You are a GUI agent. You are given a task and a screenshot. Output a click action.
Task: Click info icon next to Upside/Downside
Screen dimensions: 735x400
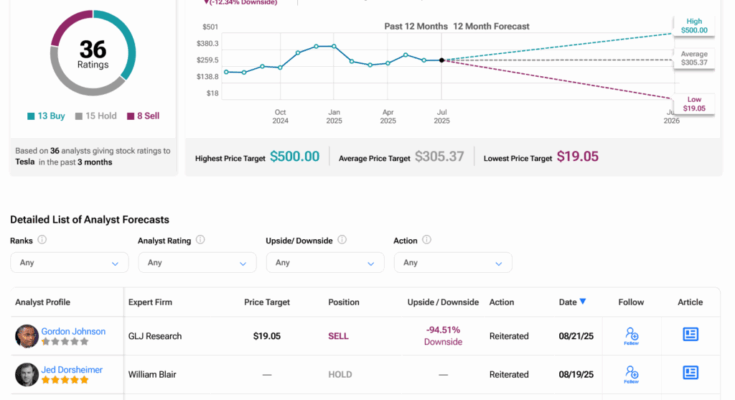click(342, 240)
